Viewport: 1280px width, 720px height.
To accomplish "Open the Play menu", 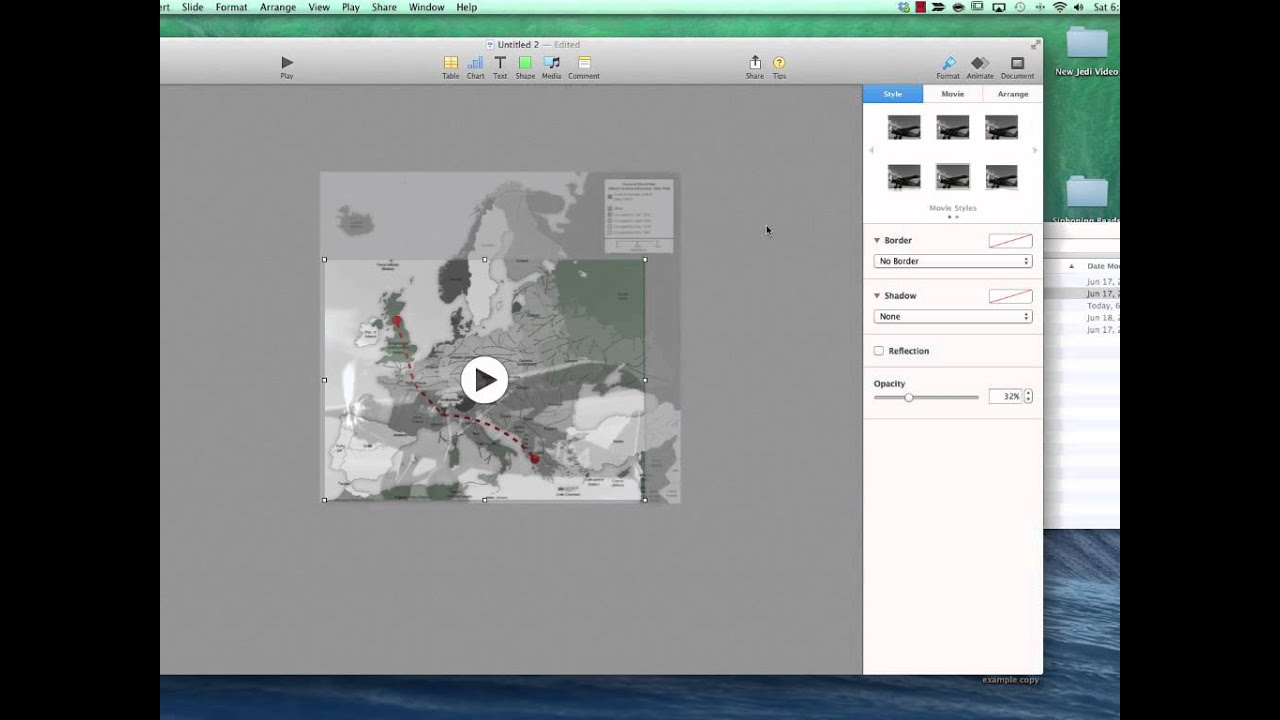I will click(x=351, y=7).
